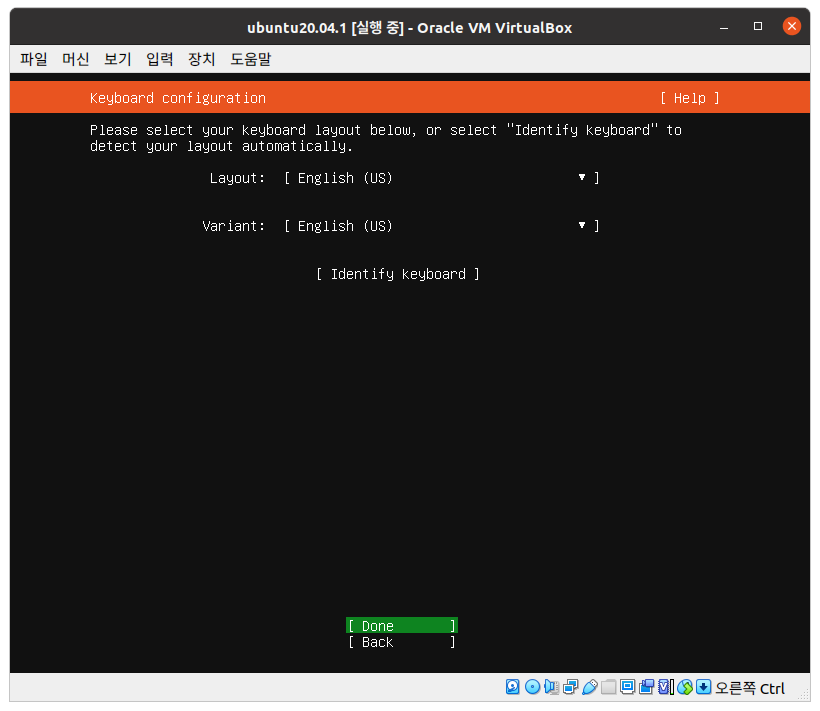Click the network adapters status icon
This screenshot has height=711, width=820.
tap(571, 686)
